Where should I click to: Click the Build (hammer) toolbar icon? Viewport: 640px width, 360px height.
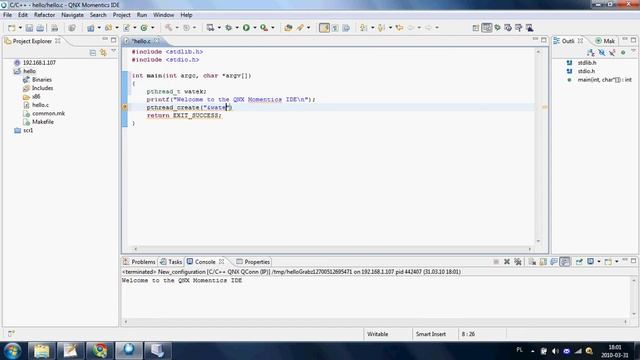[169, 28]
